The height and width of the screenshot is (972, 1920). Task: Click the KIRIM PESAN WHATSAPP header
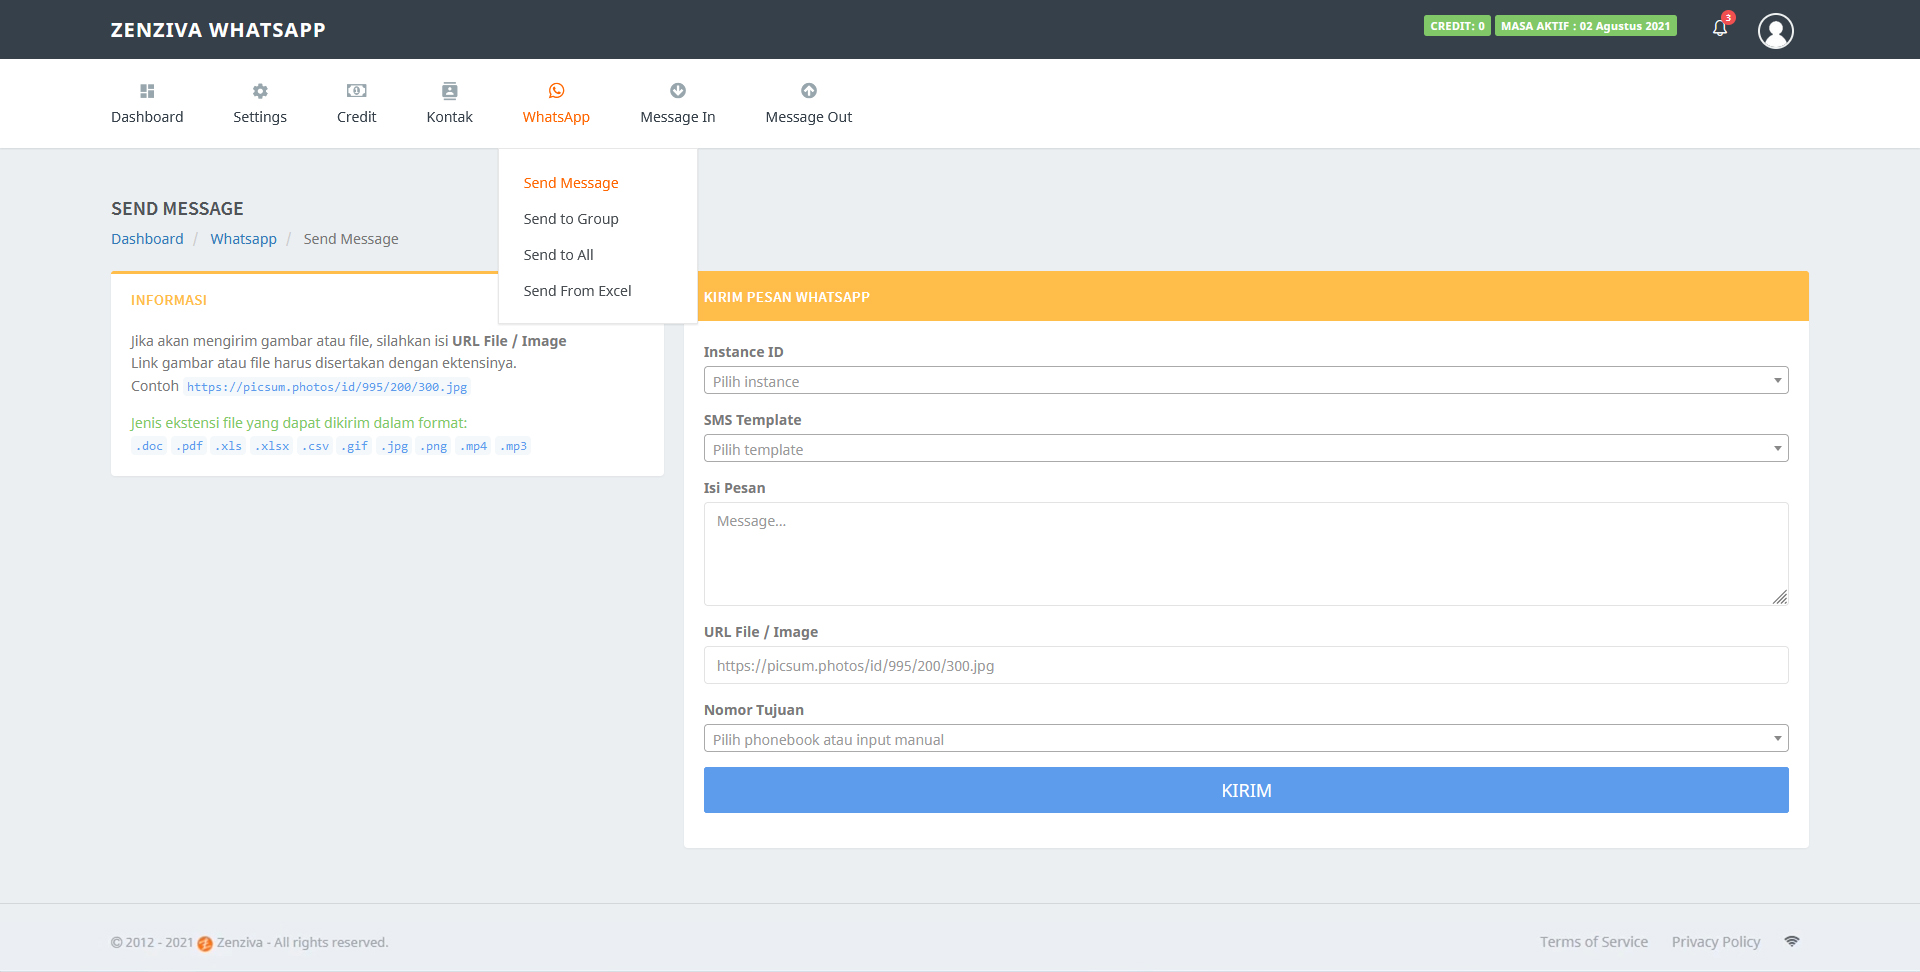tap(787, 297)
